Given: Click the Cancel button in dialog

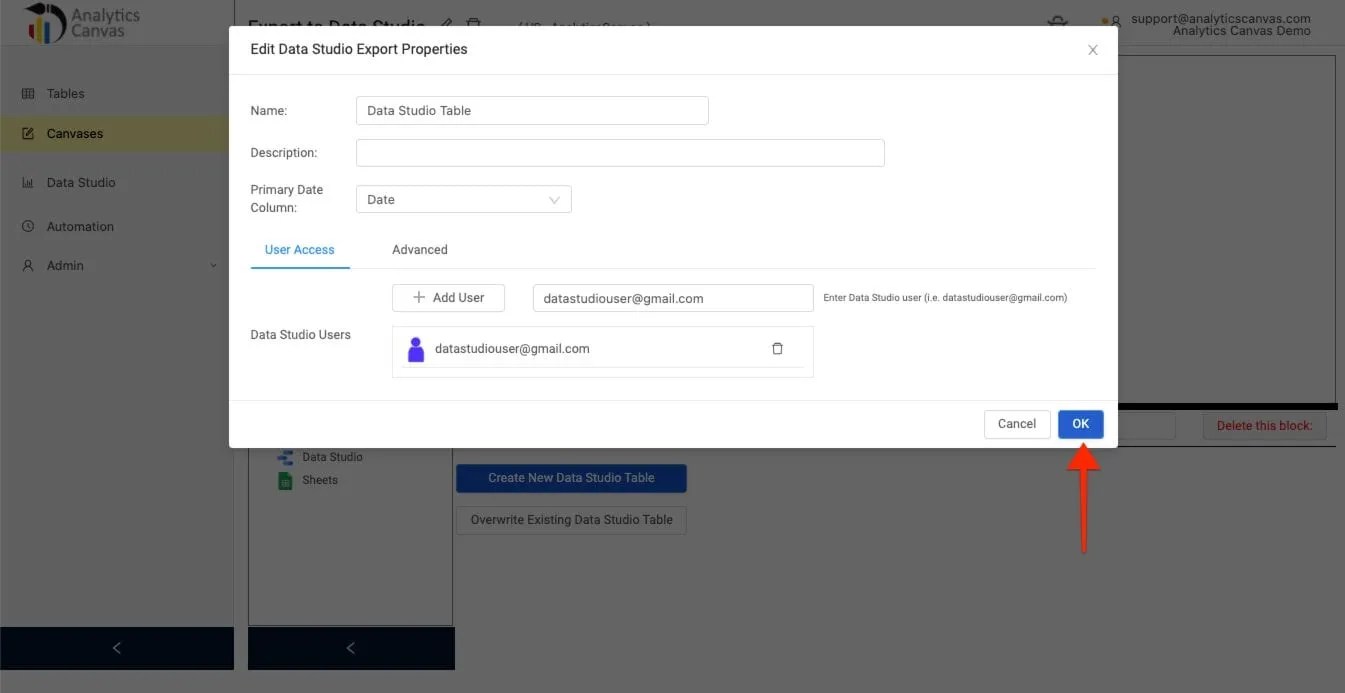Looking at the screenshot, I should [x=1017, y=424].
